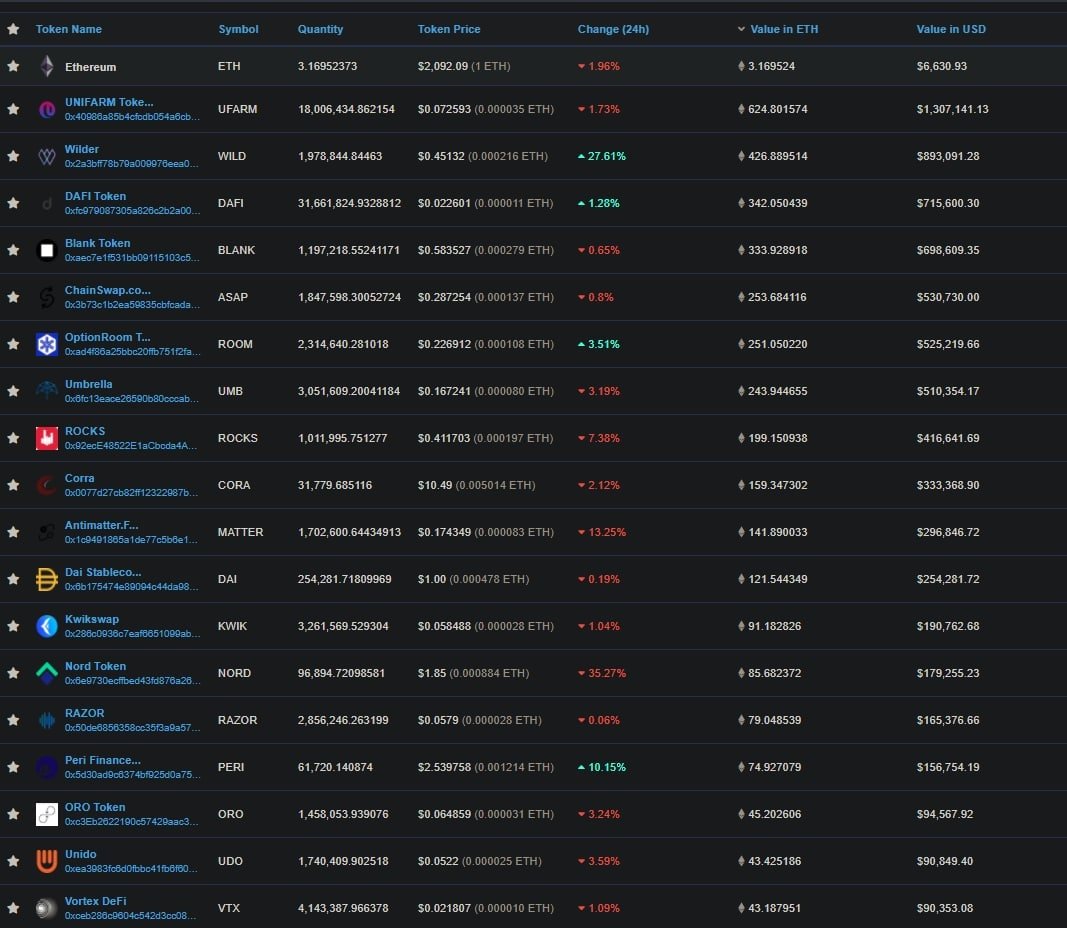The image size is (1067, 928).
Task: Click the ORO Token logo icon
Action: 46,814
